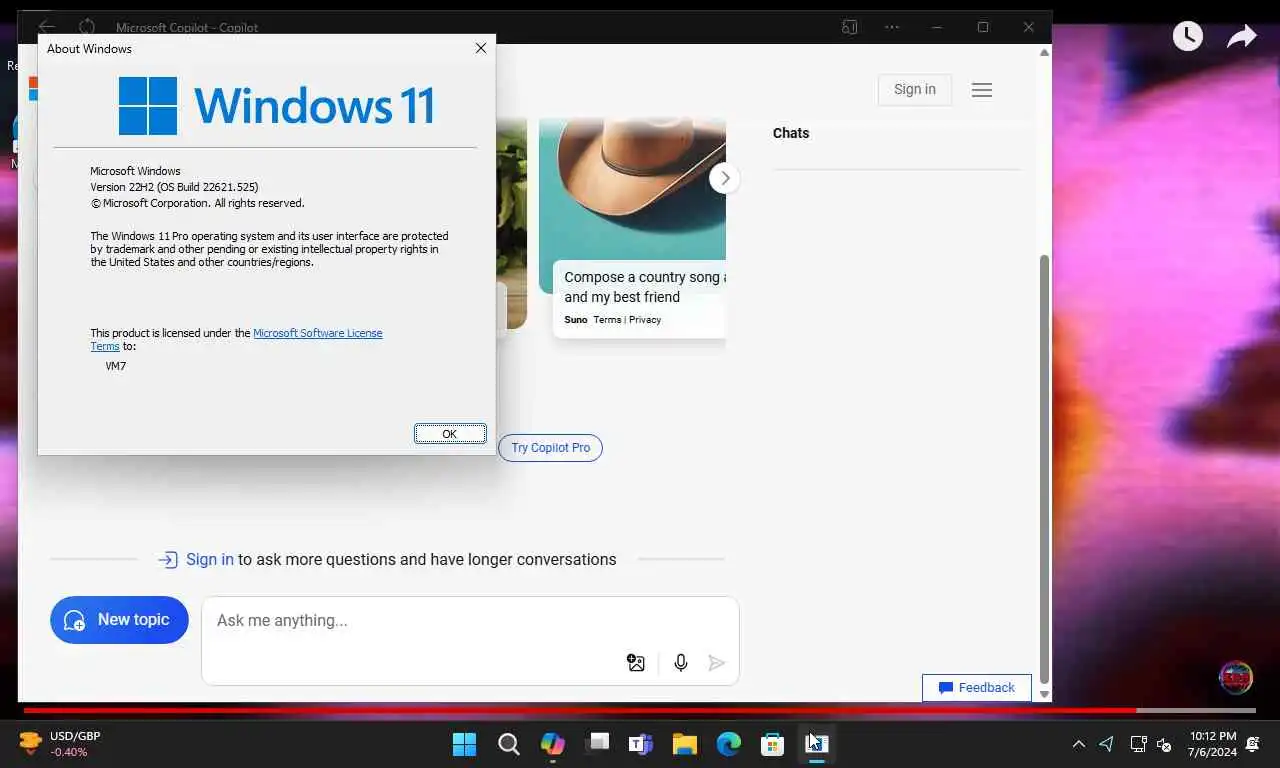Click the Sign in link to ask more questions

click(210, 560)
